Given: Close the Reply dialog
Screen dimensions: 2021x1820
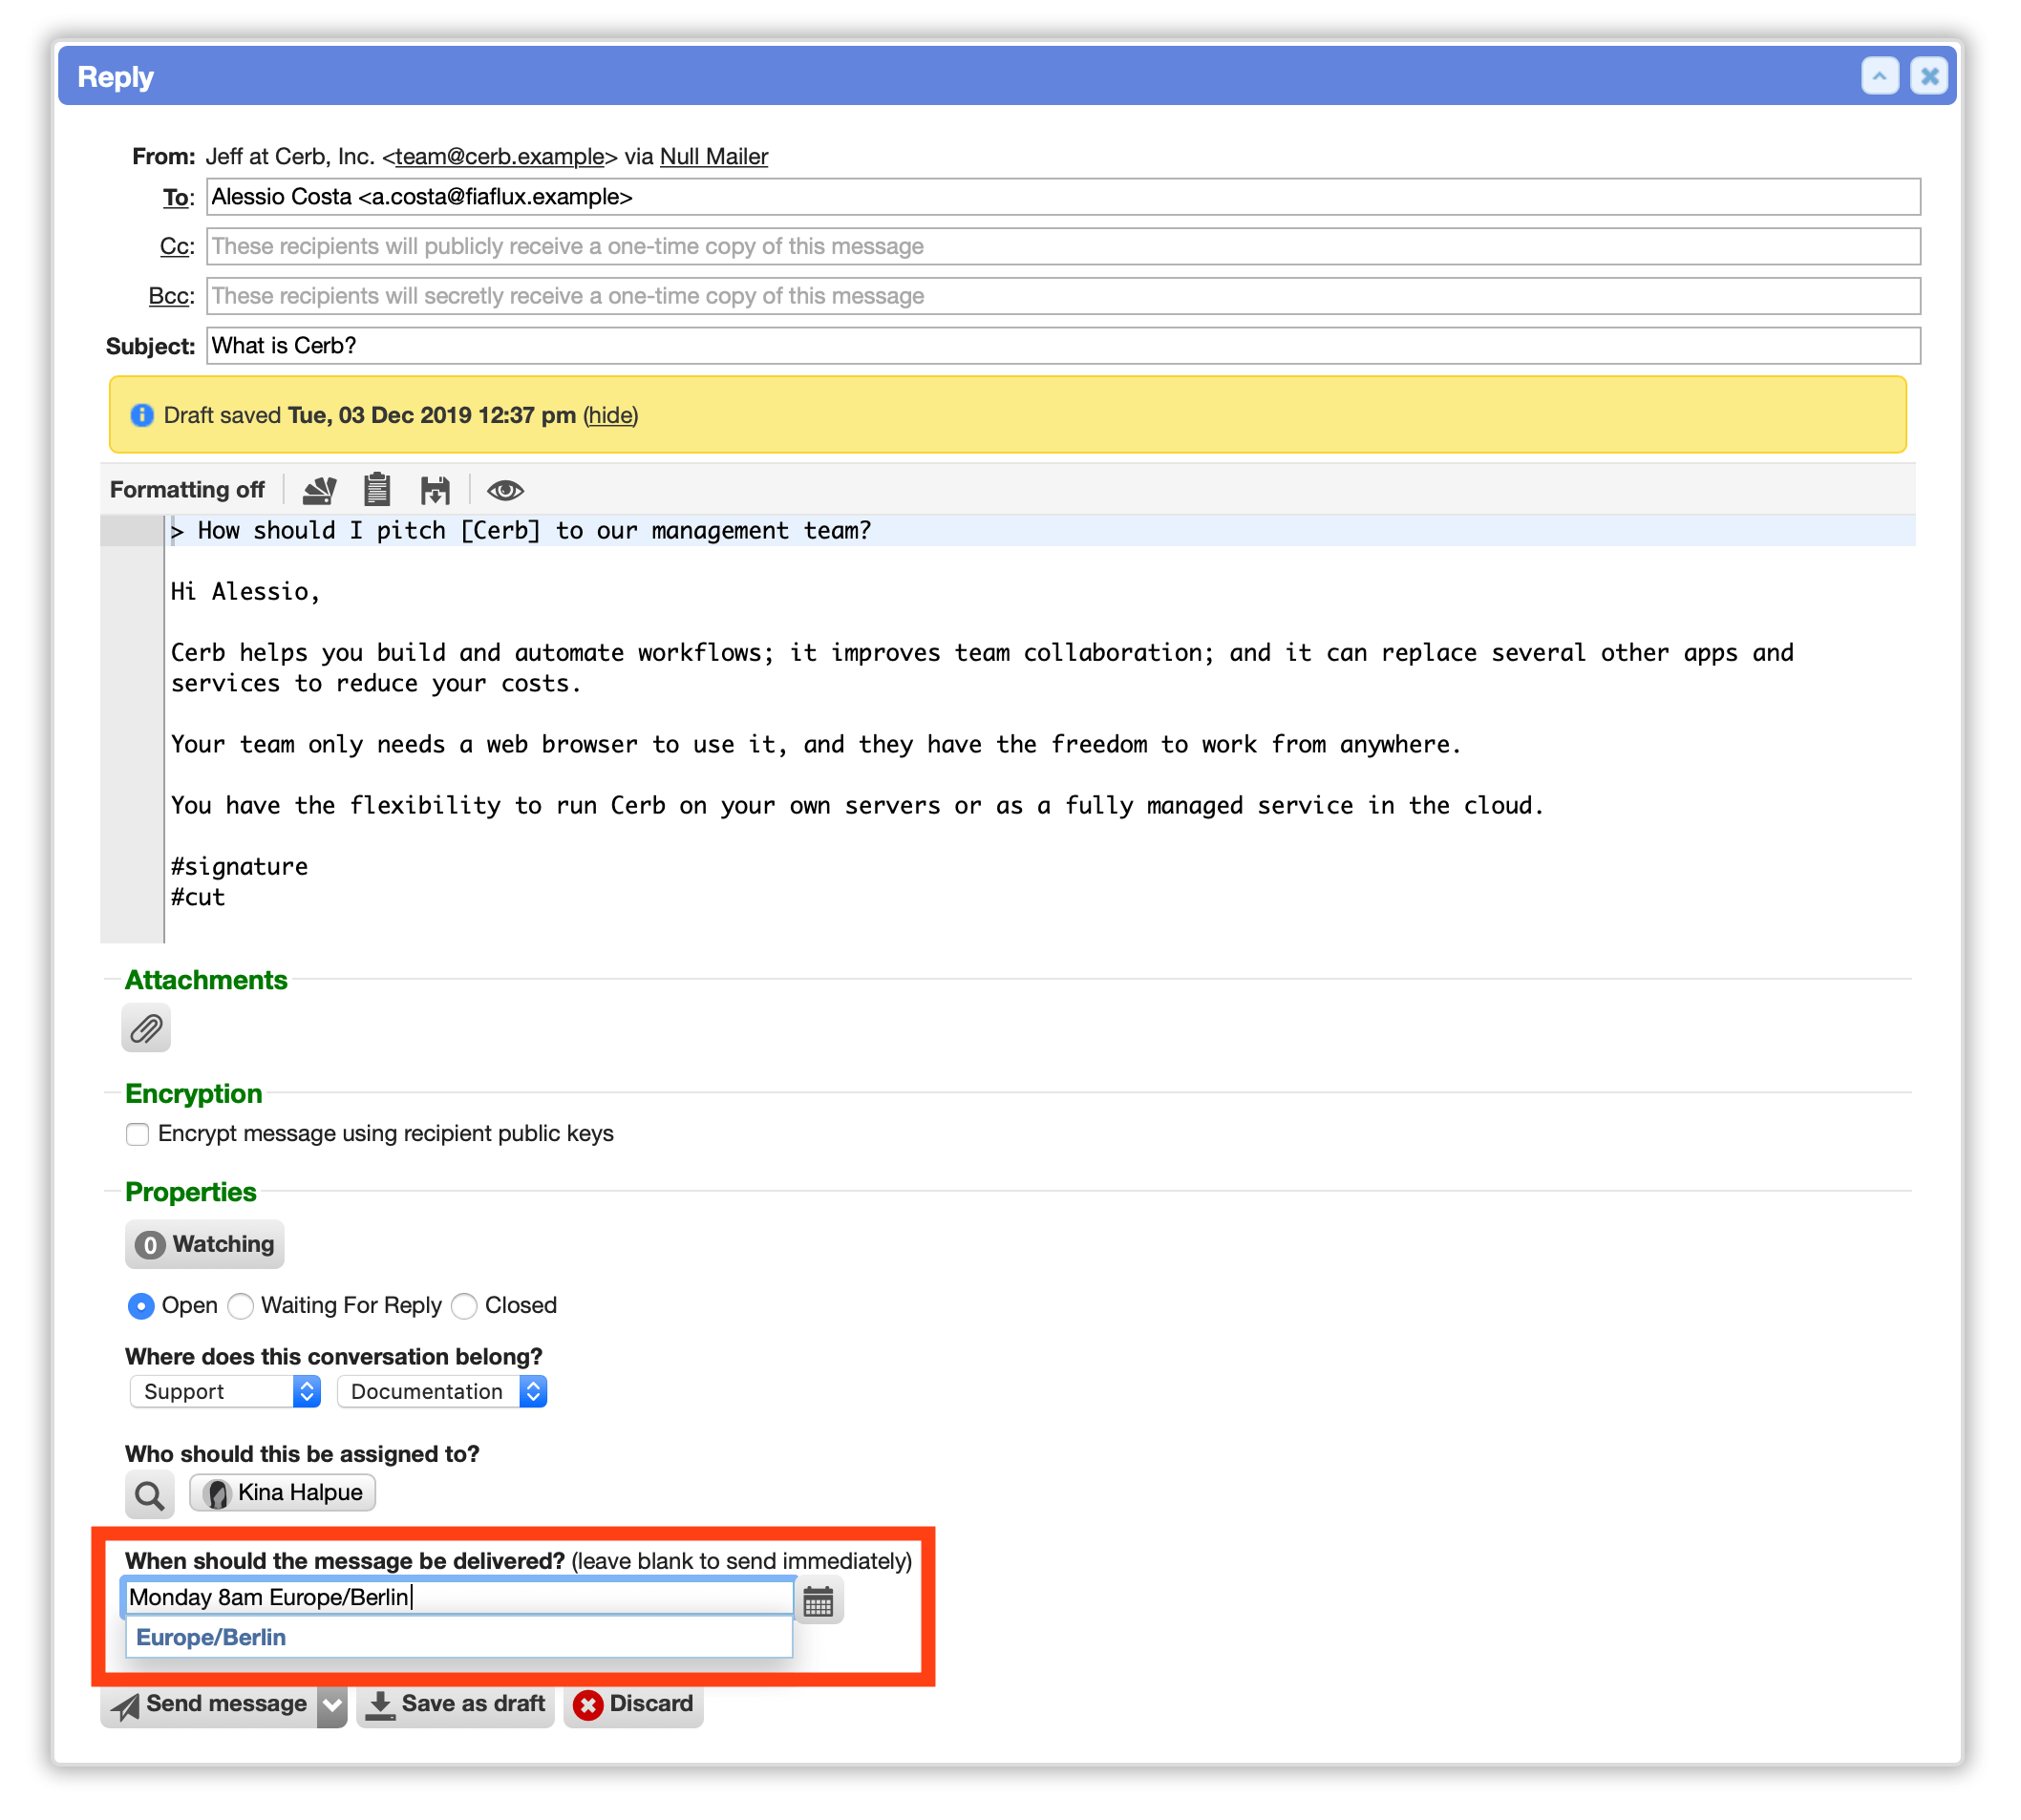Looking at the screenshot, I should pos(1930,76).
